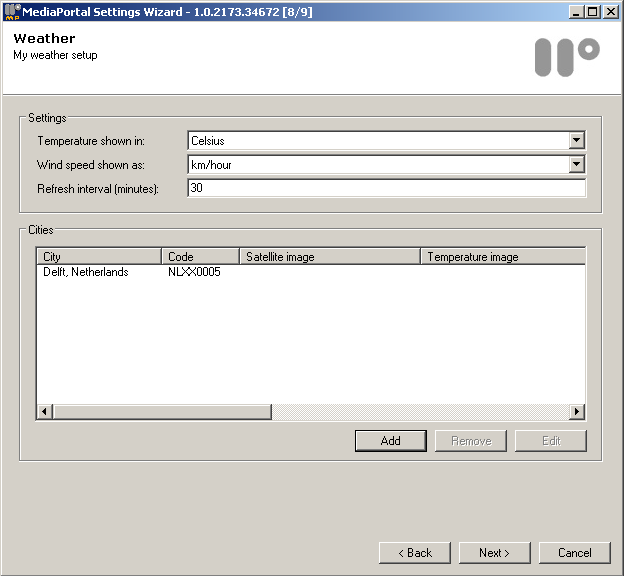This screenshot has height=576, width=624.
Task: Minimize the Settings Wizard window
Action: [575, 12]
